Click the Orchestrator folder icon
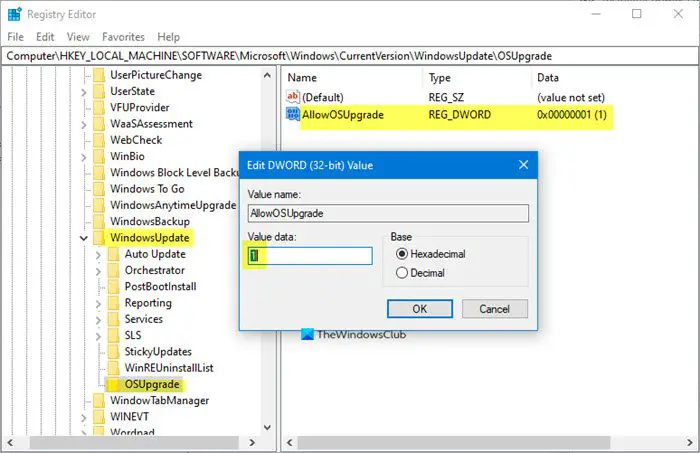 (x=113, y=270)
